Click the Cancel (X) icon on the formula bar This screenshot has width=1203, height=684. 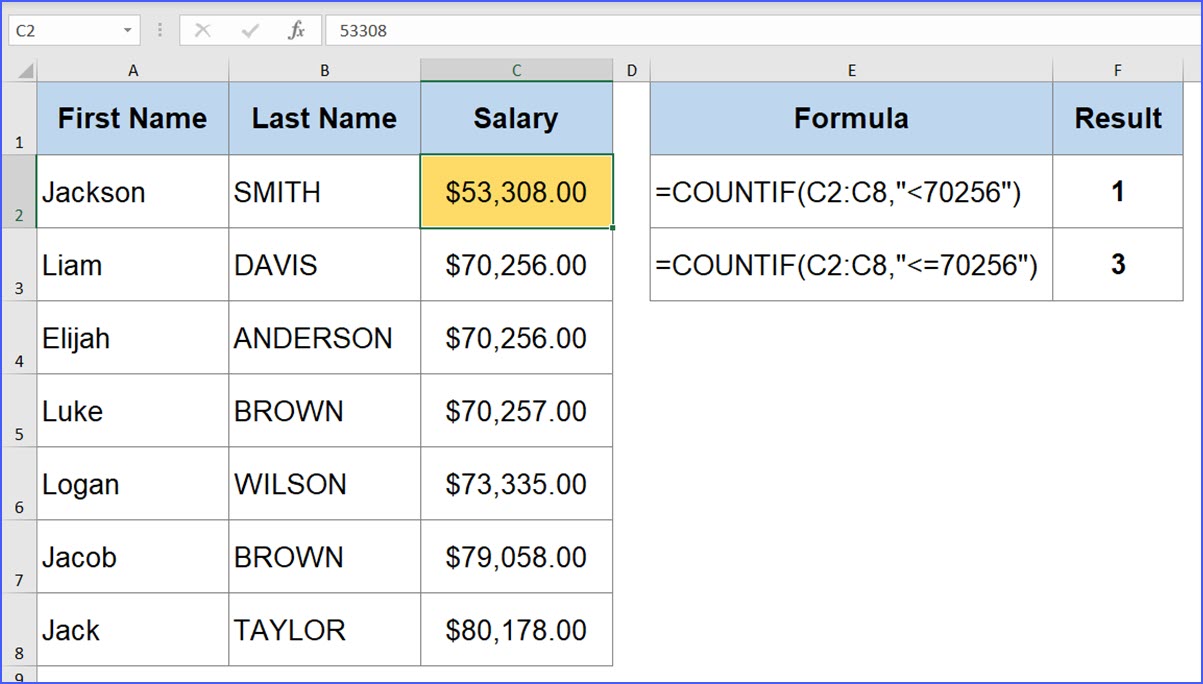[203, 29]
